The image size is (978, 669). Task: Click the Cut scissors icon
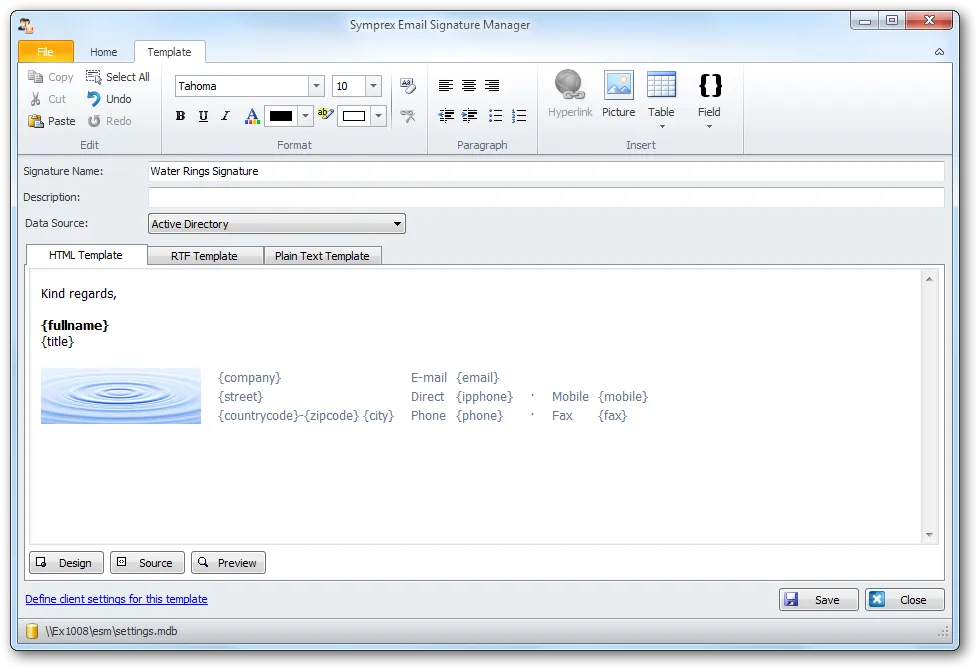point(36,99)
